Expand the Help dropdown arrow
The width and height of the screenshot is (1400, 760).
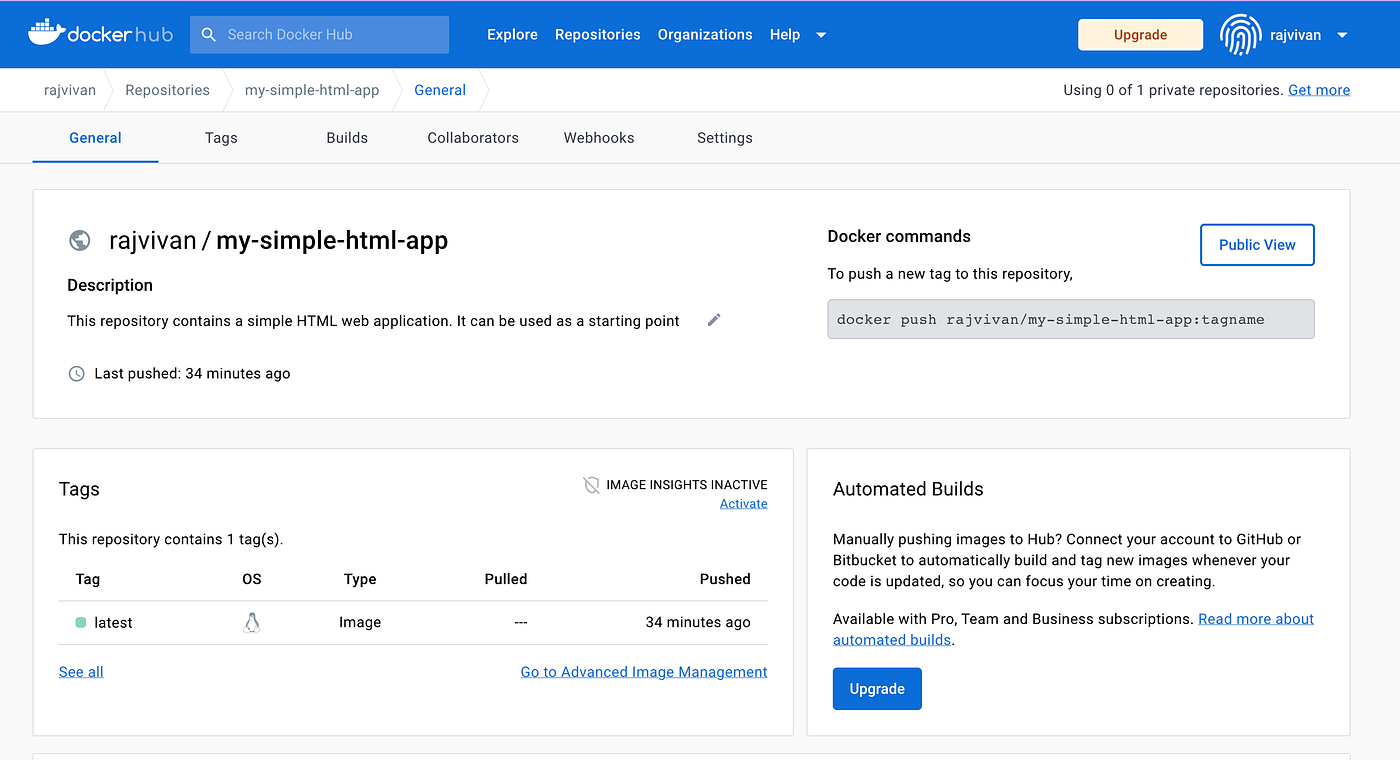click(x=821, y=35)
